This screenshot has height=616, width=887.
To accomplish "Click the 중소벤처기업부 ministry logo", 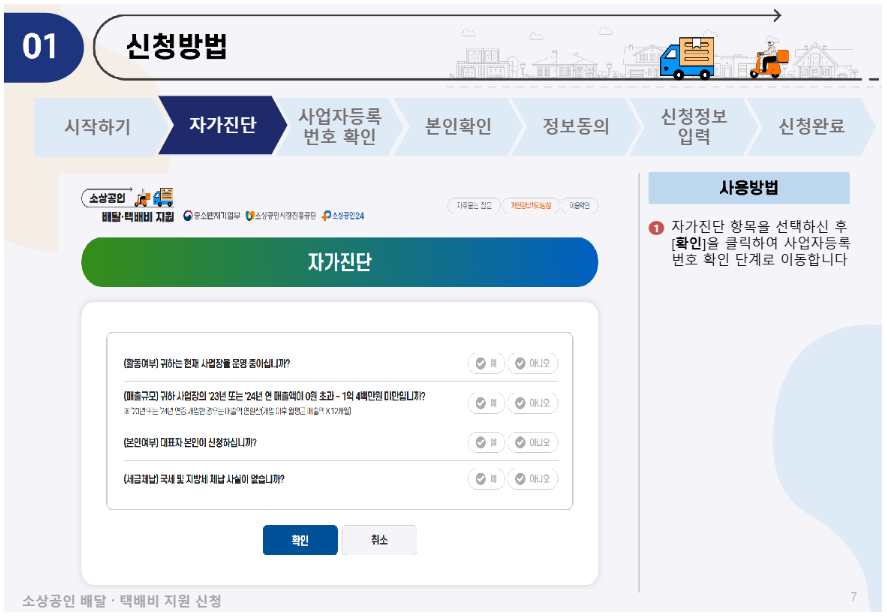I will (212, 216).
